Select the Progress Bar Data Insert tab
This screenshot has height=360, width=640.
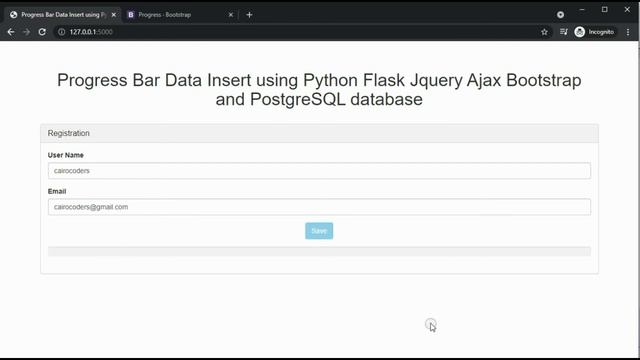(63, 15)
